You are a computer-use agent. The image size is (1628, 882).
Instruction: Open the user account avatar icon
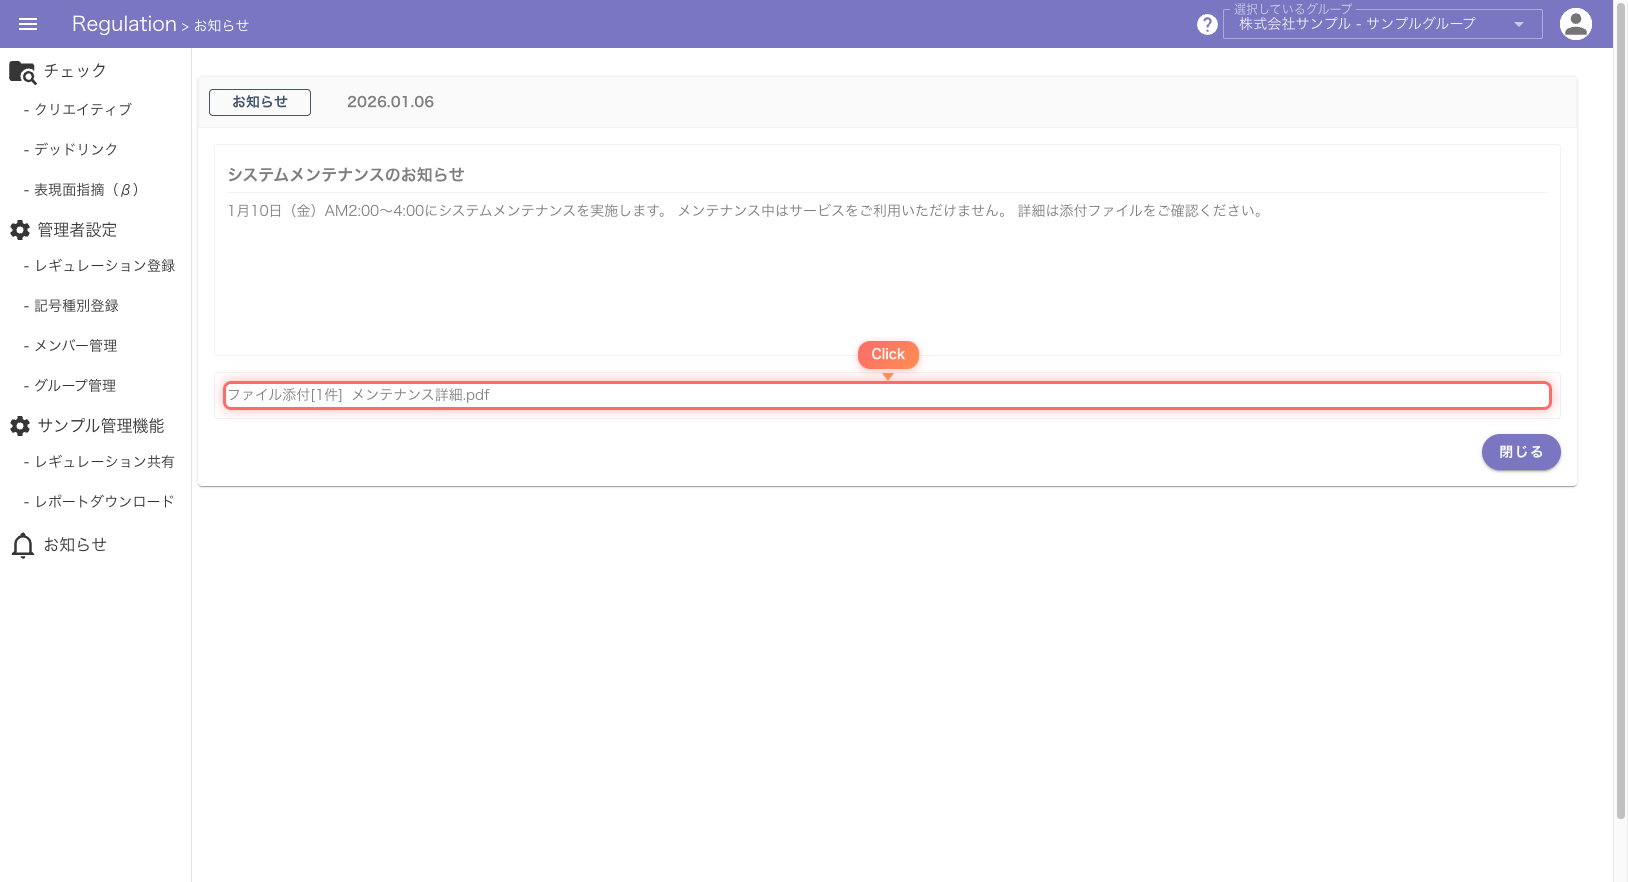point(1576,24)
